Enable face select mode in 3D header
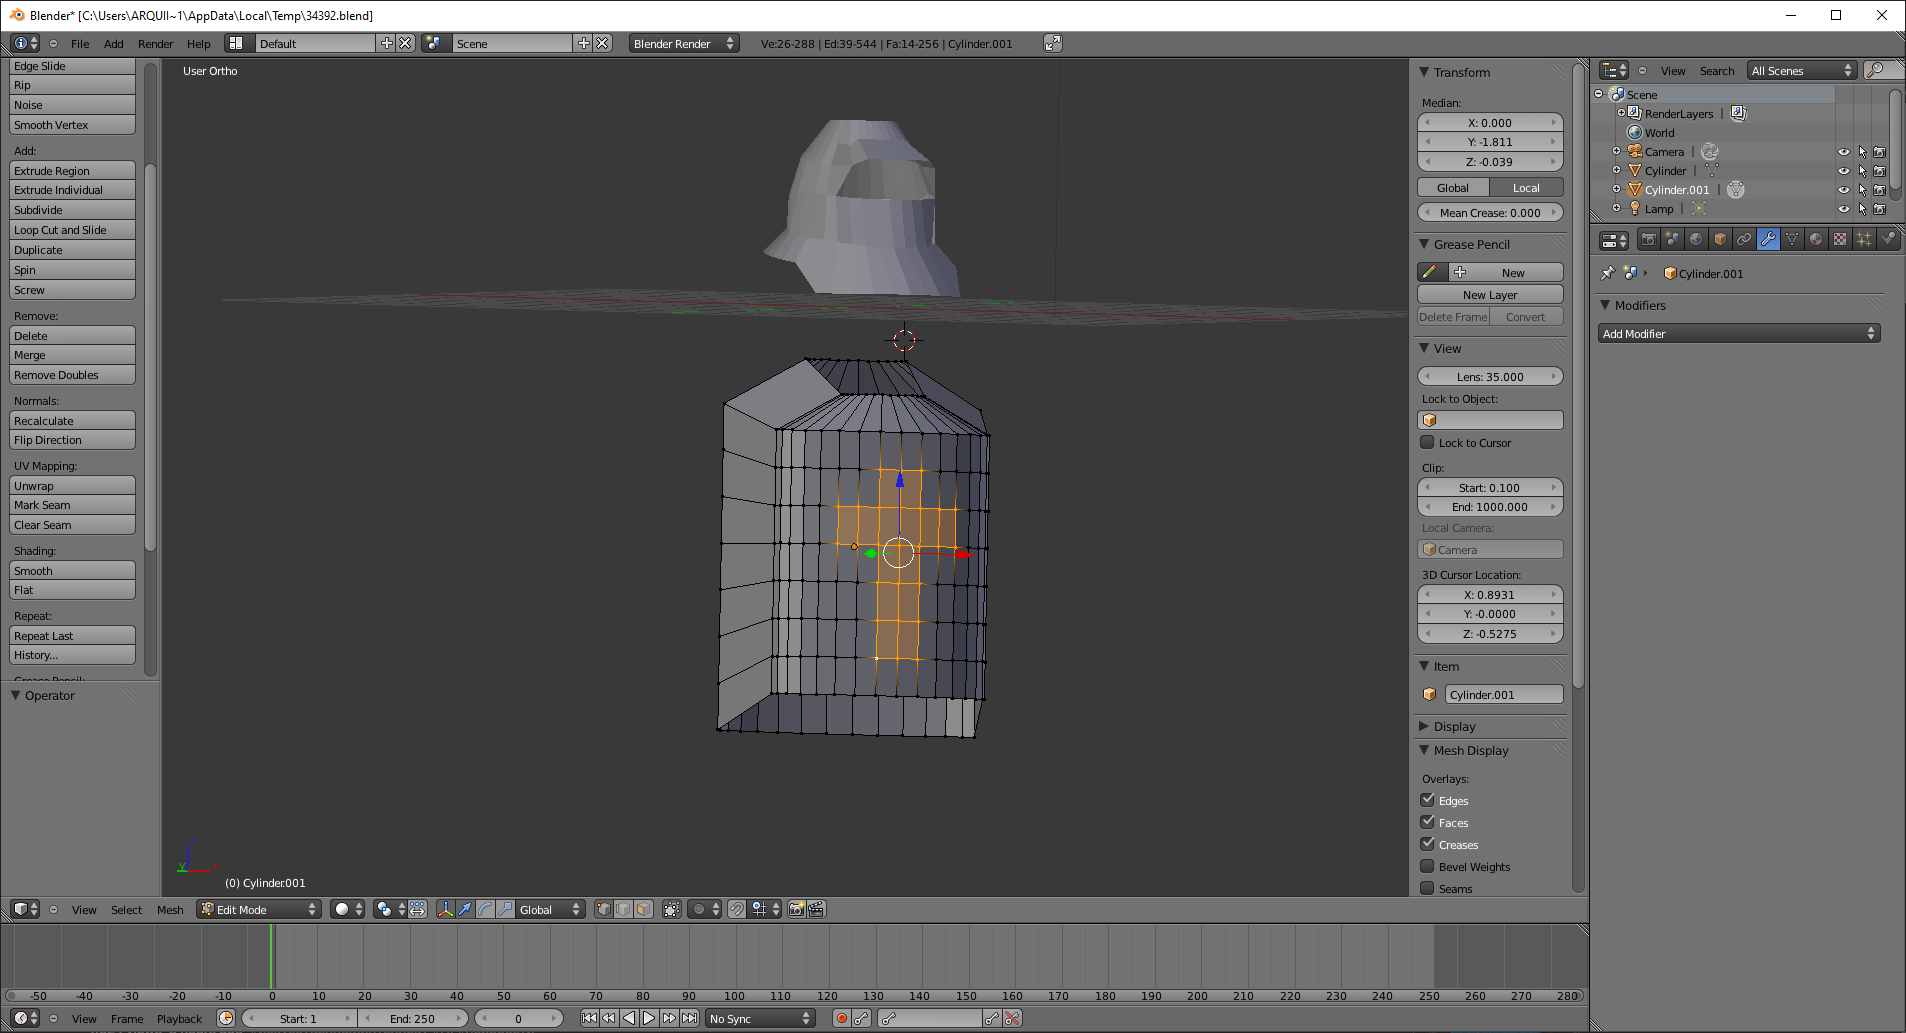The image size is (1906, 1033). coord(644,909)
